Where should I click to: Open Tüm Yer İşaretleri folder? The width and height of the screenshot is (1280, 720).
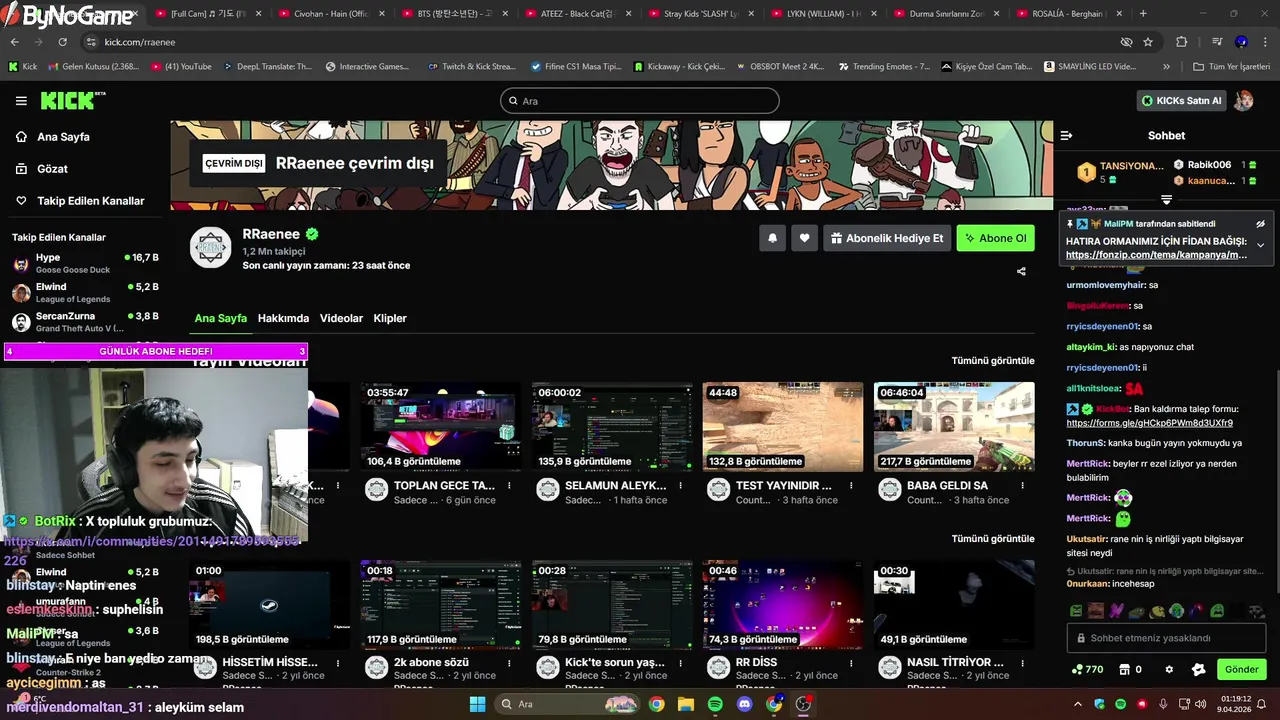click(1232, 67)
